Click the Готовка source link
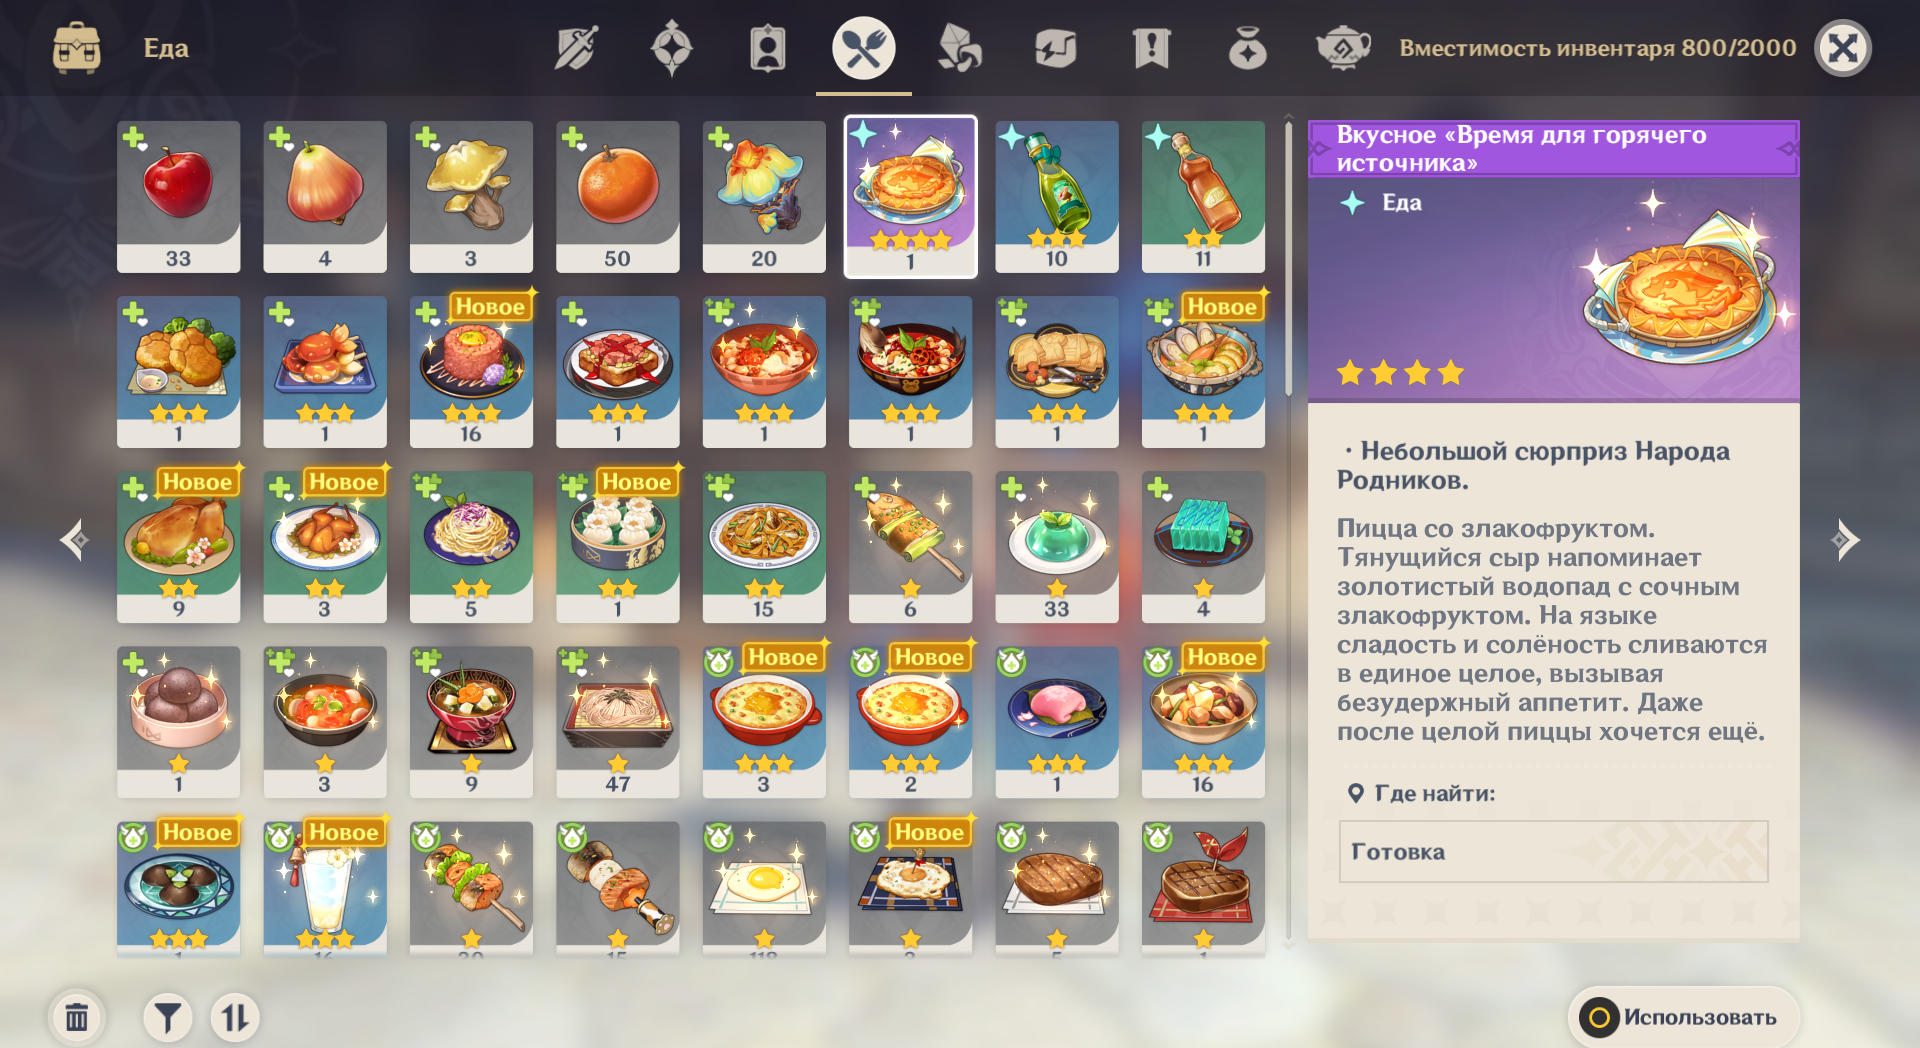 1553,852
